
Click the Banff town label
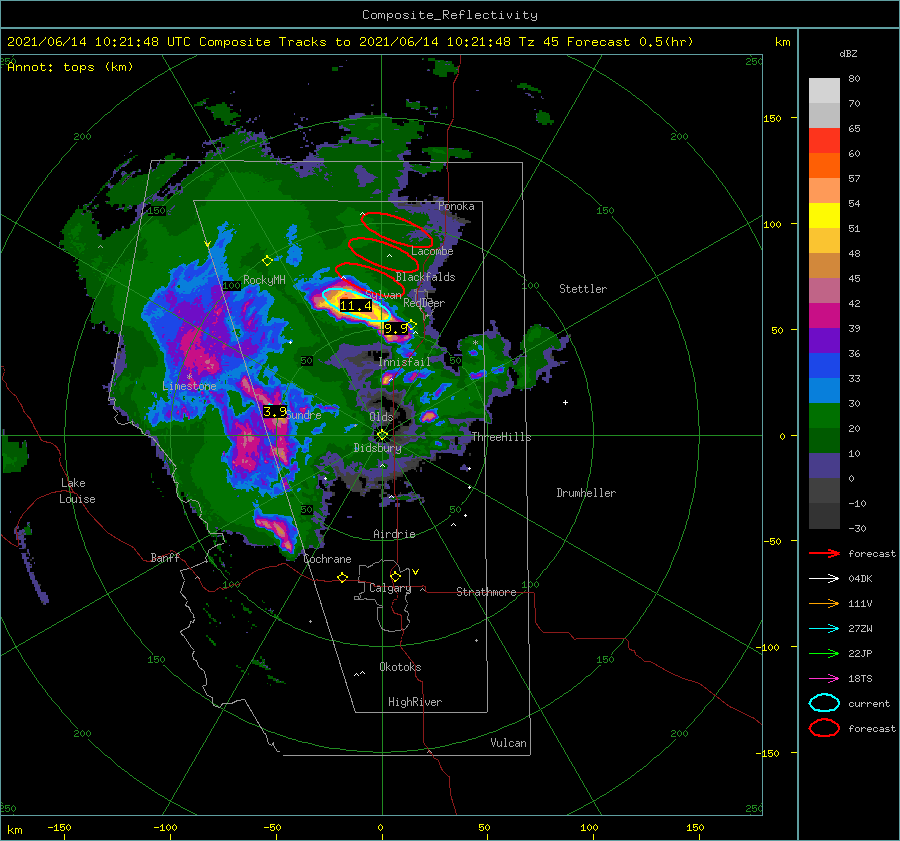(x=165, y=558)
